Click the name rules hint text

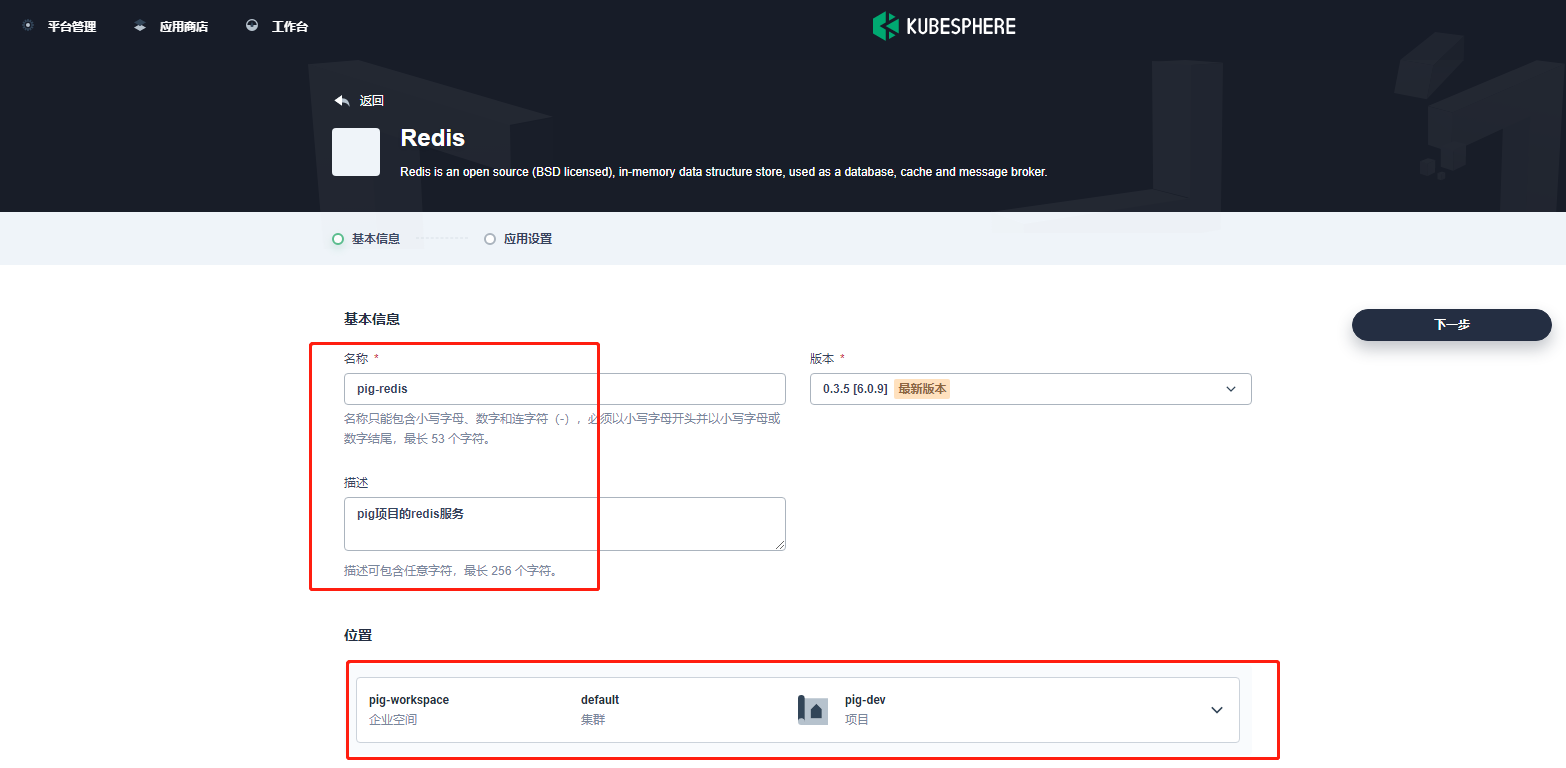tap(563, 429)
